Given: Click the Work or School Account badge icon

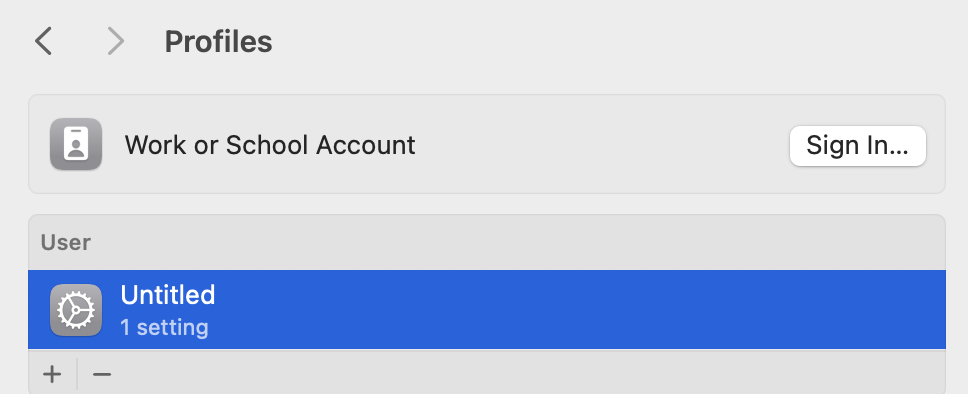Looking at the screenshot, I should (76, 144).
